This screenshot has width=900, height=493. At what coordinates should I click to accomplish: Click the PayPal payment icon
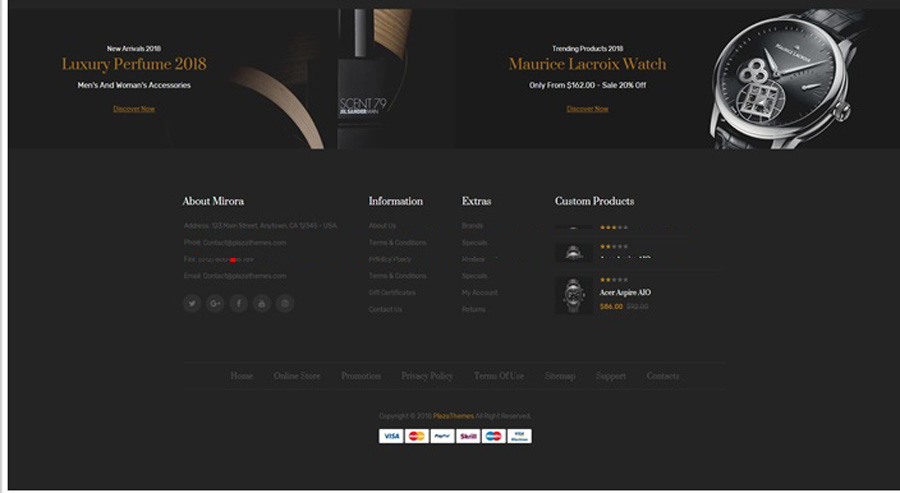coord(442,436)
